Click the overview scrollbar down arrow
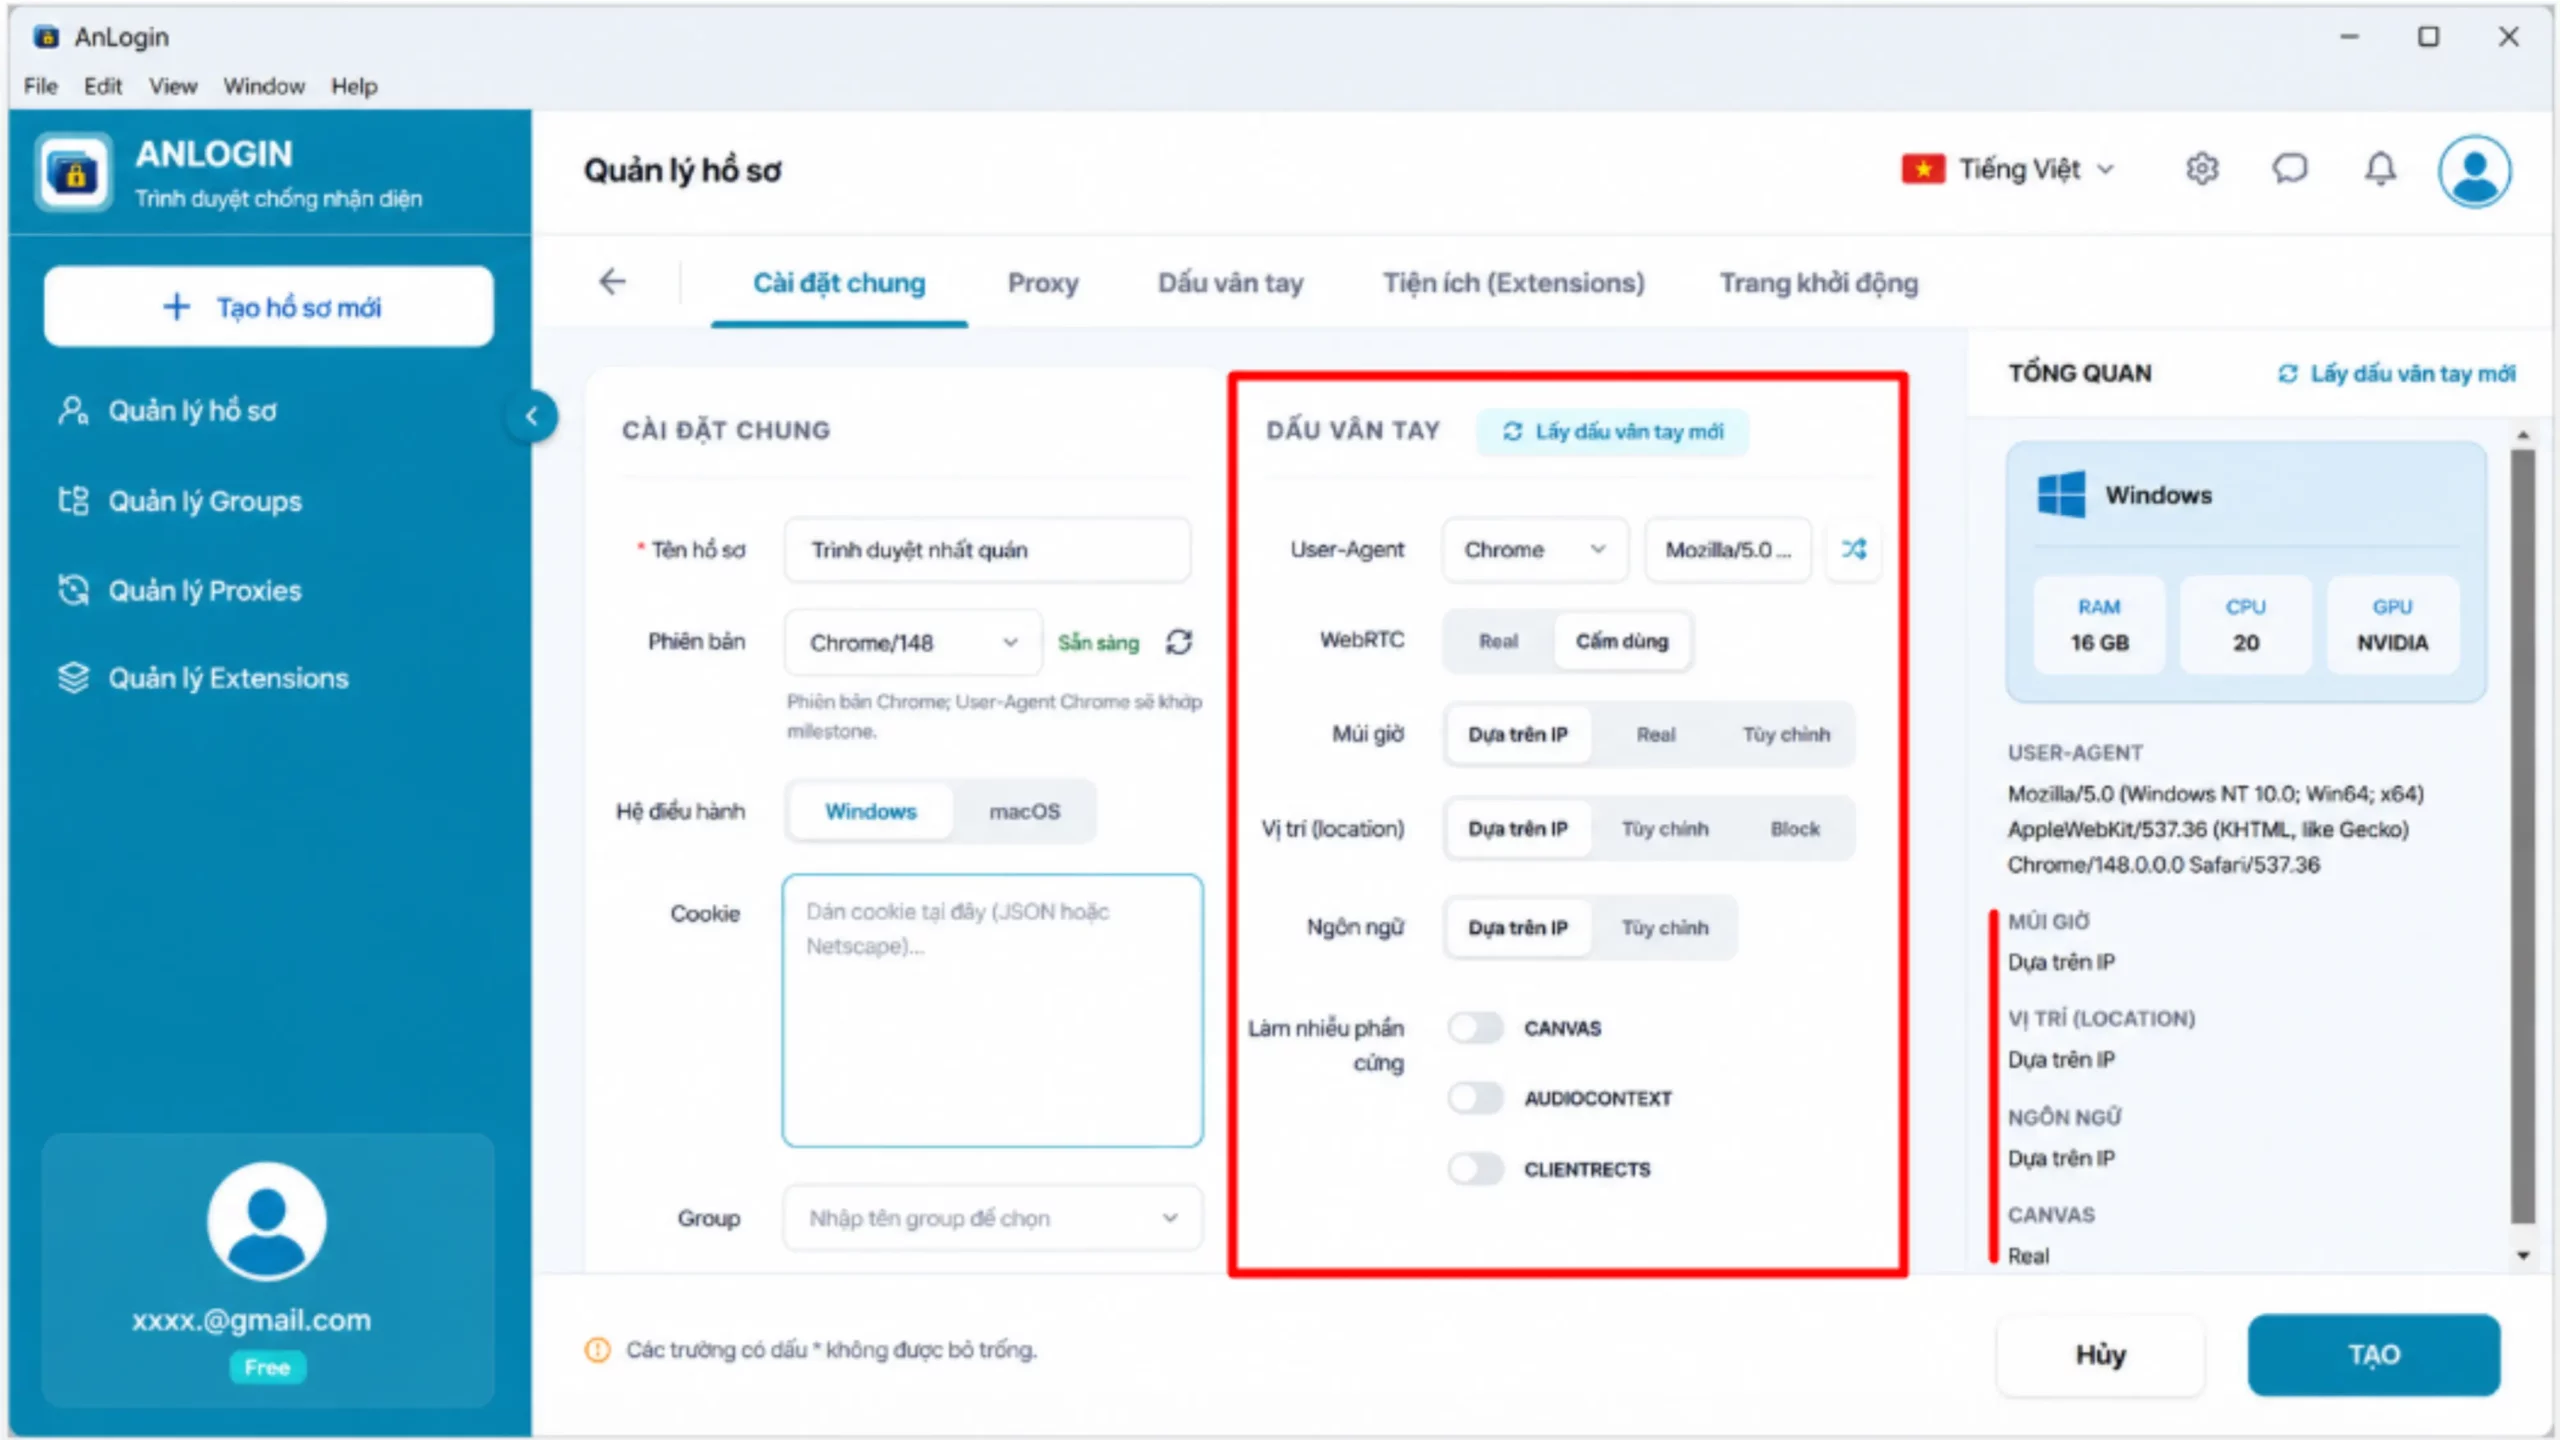Viewport: 2560px width, 1440px height. click(2523, 1255)
